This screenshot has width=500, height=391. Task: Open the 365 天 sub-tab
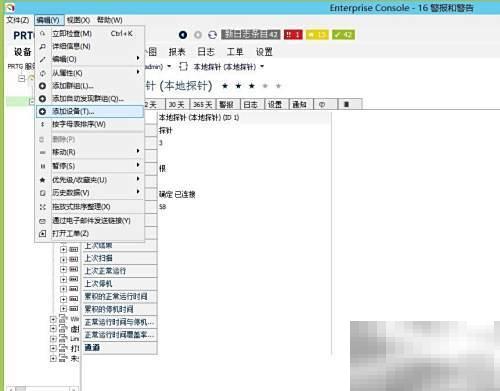tap(203, 104)
